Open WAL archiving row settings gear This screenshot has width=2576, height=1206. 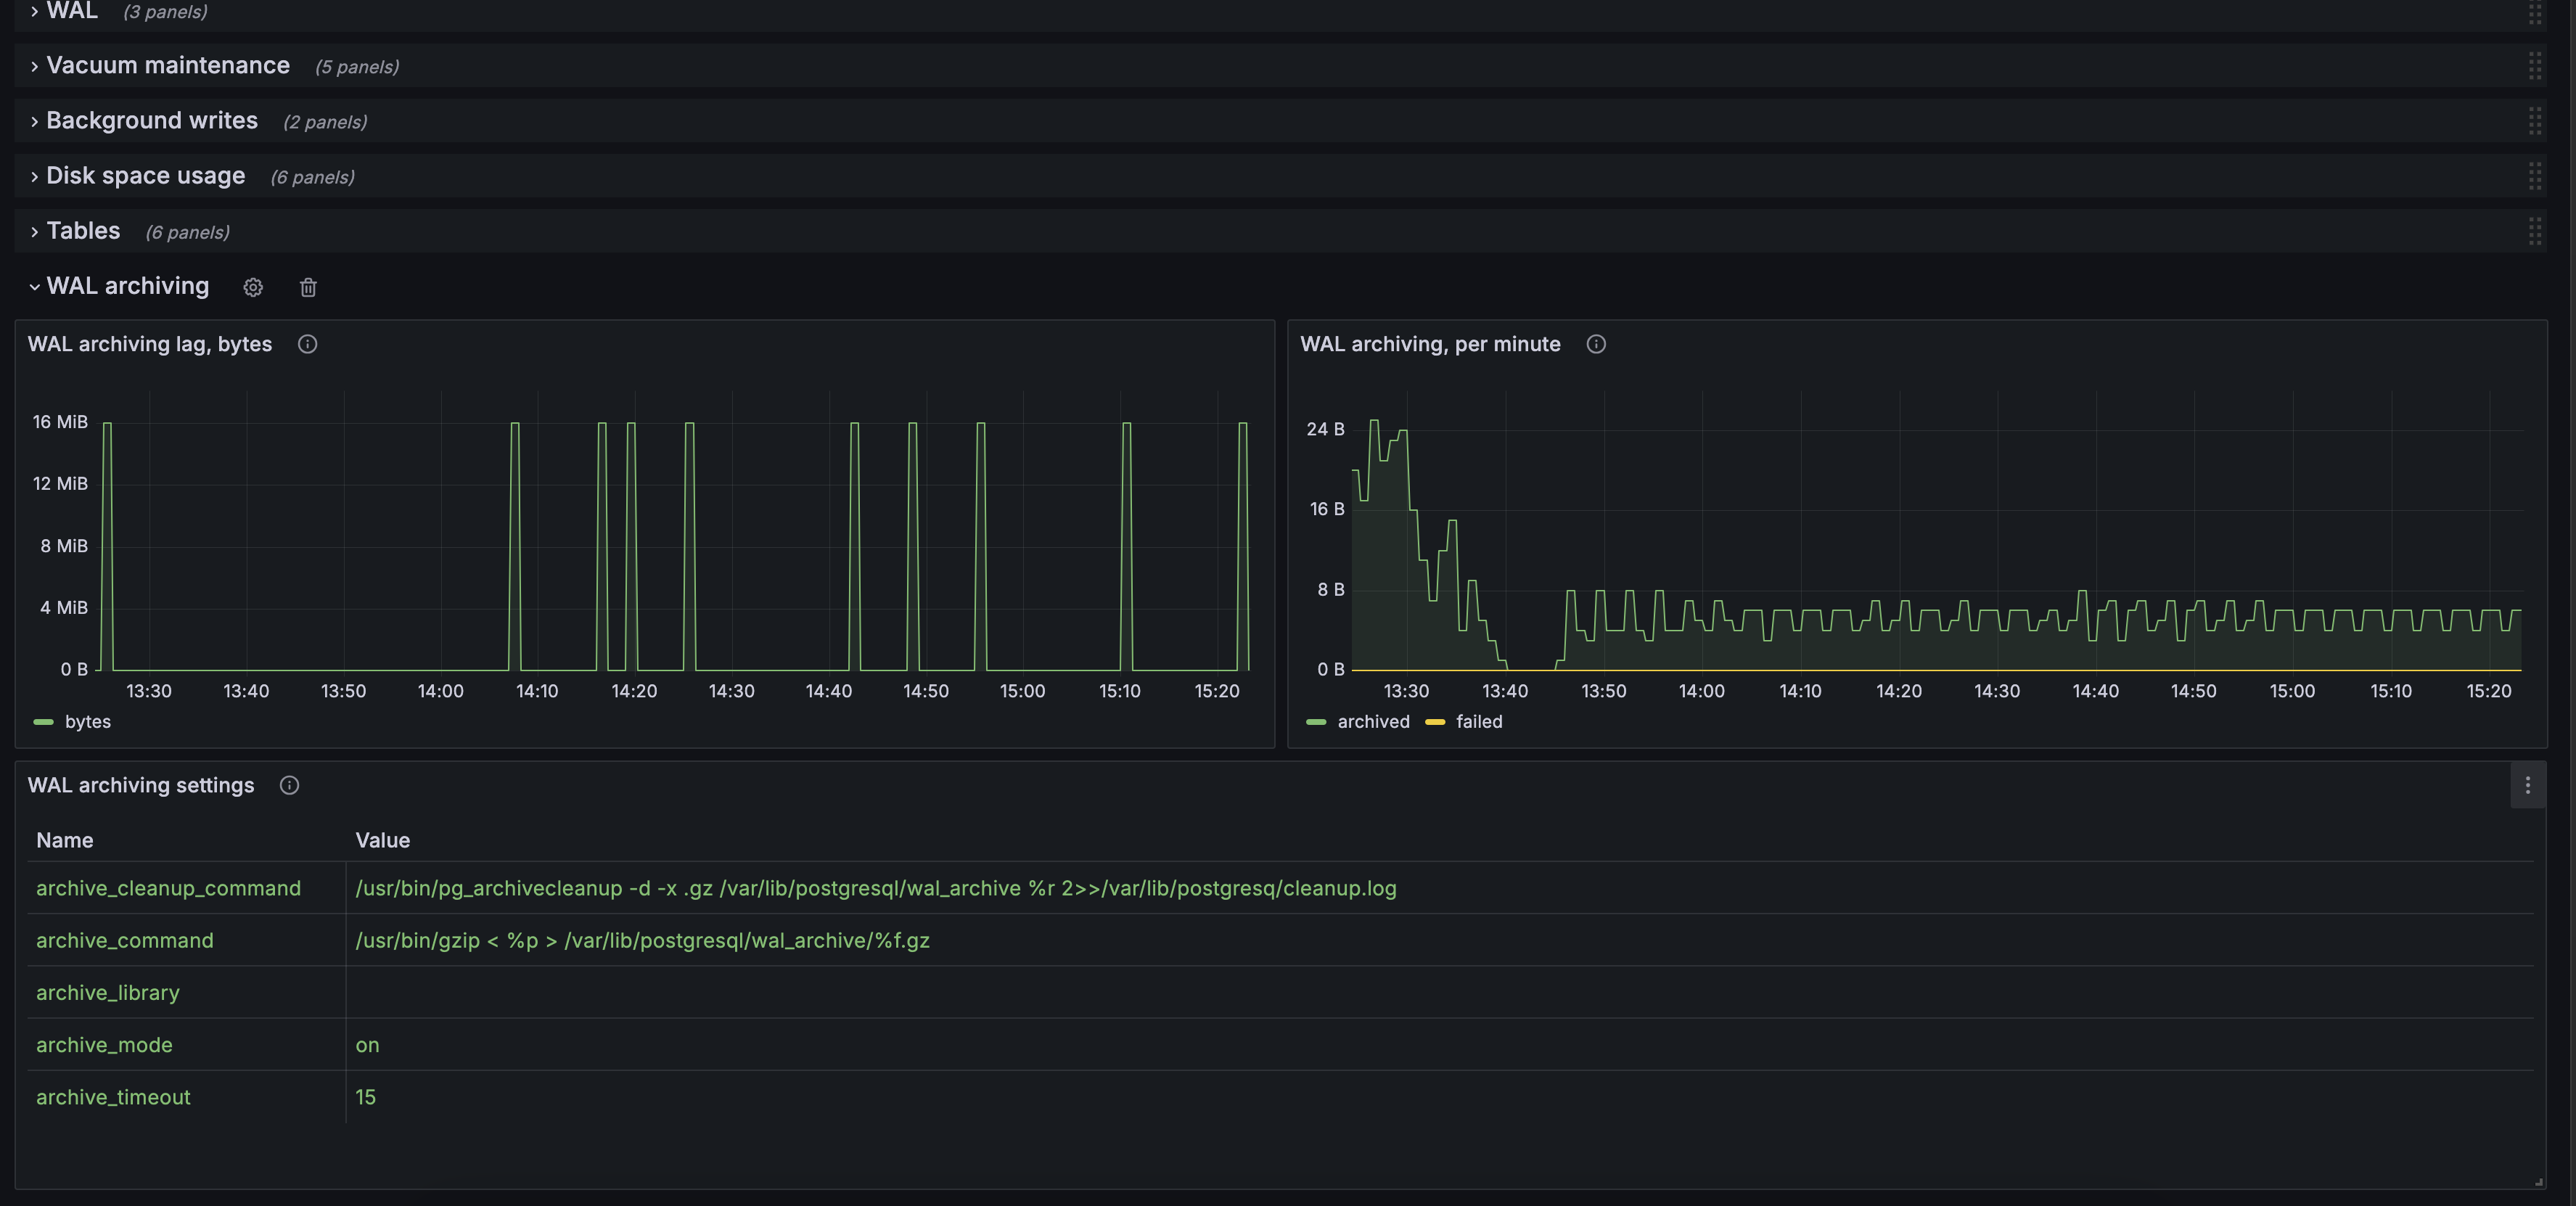(x=253, y=288)
